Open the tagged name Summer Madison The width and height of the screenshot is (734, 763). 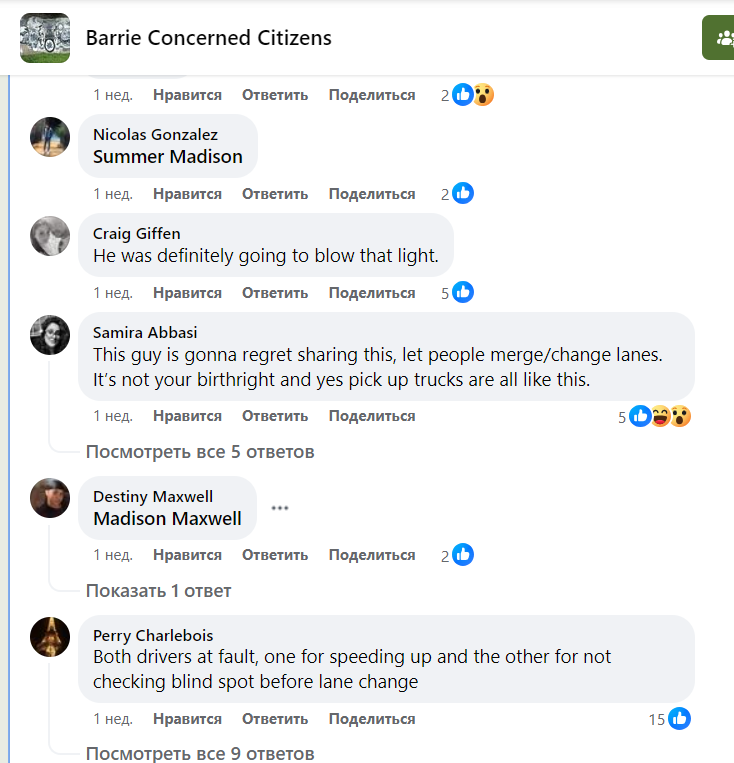coord(168,156)
